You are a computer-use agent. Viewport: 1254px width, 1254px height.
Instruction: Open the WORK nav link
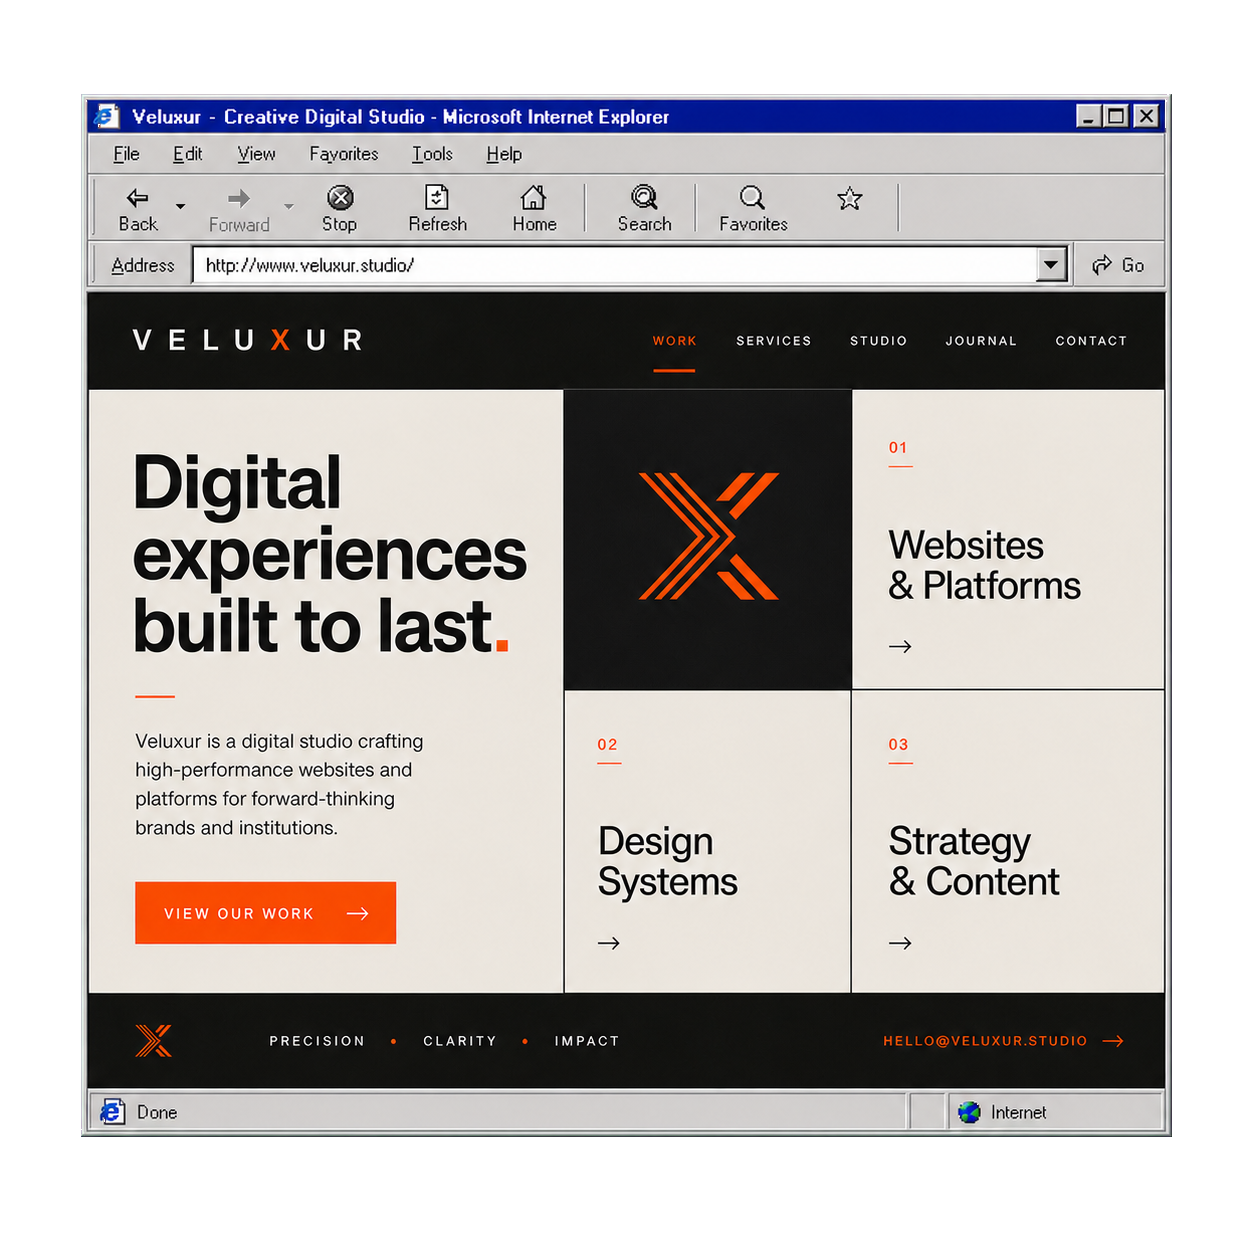click(675, 341)
